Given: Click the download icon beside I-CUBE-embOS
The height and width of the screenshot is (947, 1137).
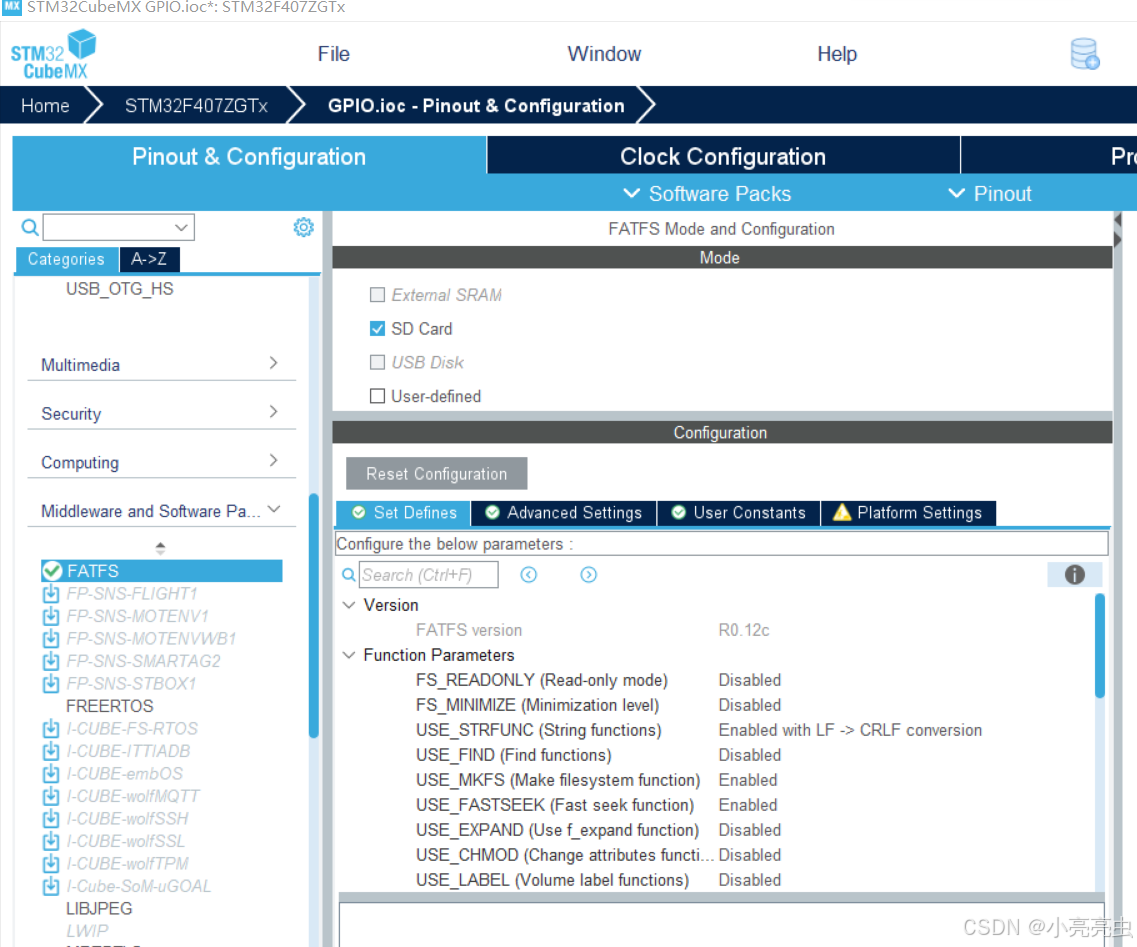Looking at the screenshot, I should click(x=51, y=774).
